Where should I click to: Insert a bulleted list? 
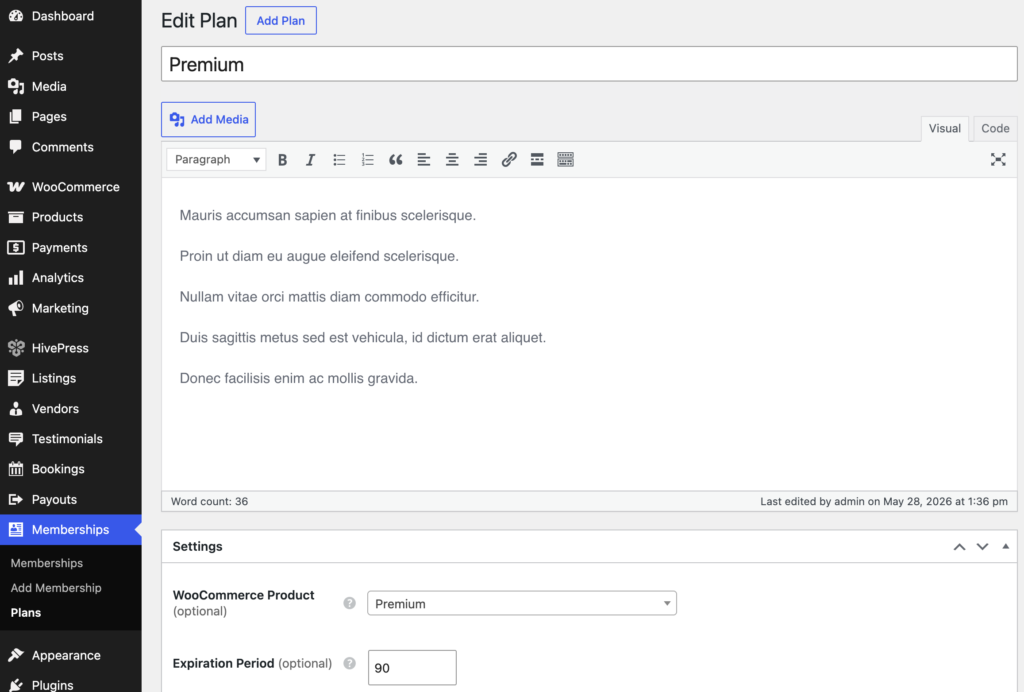click(x=339, y=159)
